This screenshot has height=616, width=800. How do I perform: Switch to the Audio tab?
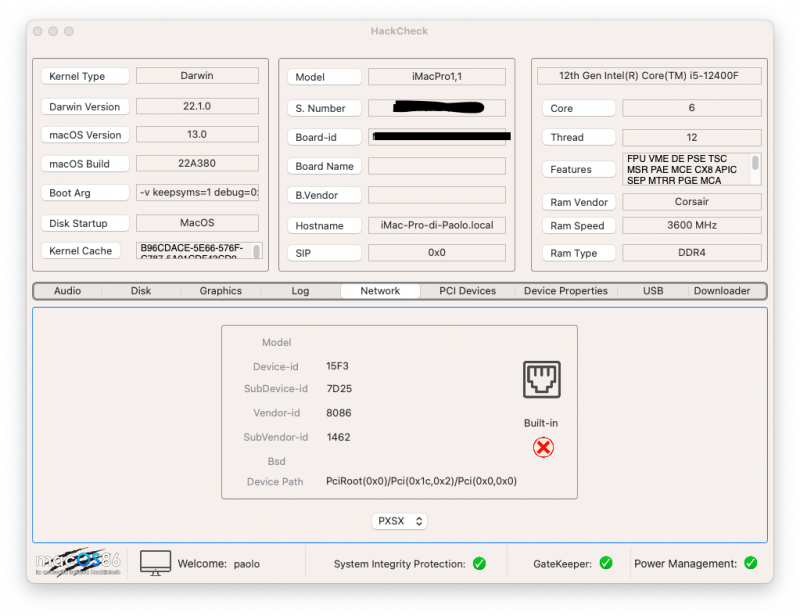tap(68, 291)
